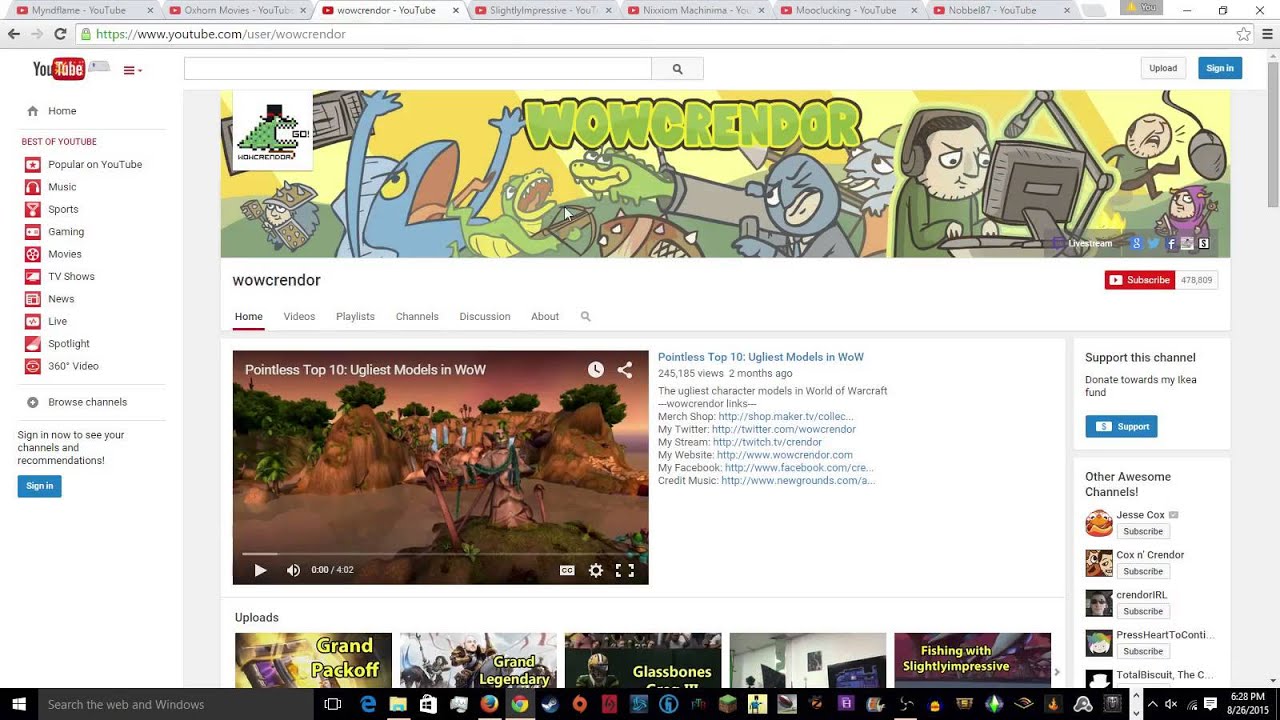
Task: Click the blue Support button
Action: click(1121, 426)
